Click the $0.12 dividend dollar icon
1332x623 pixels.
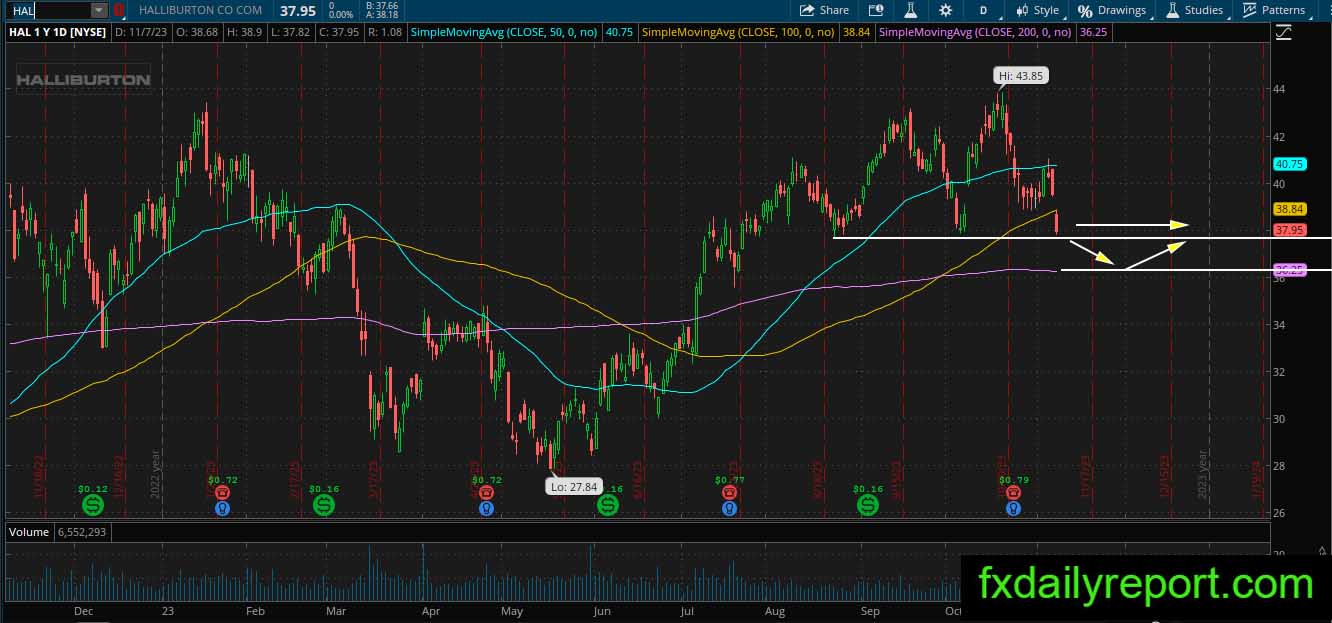coord(93,506)
